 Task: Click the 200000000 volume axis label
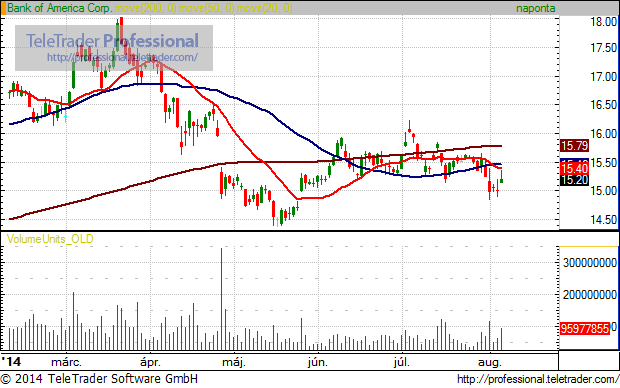pyautogui.click(x=590, y=295)
